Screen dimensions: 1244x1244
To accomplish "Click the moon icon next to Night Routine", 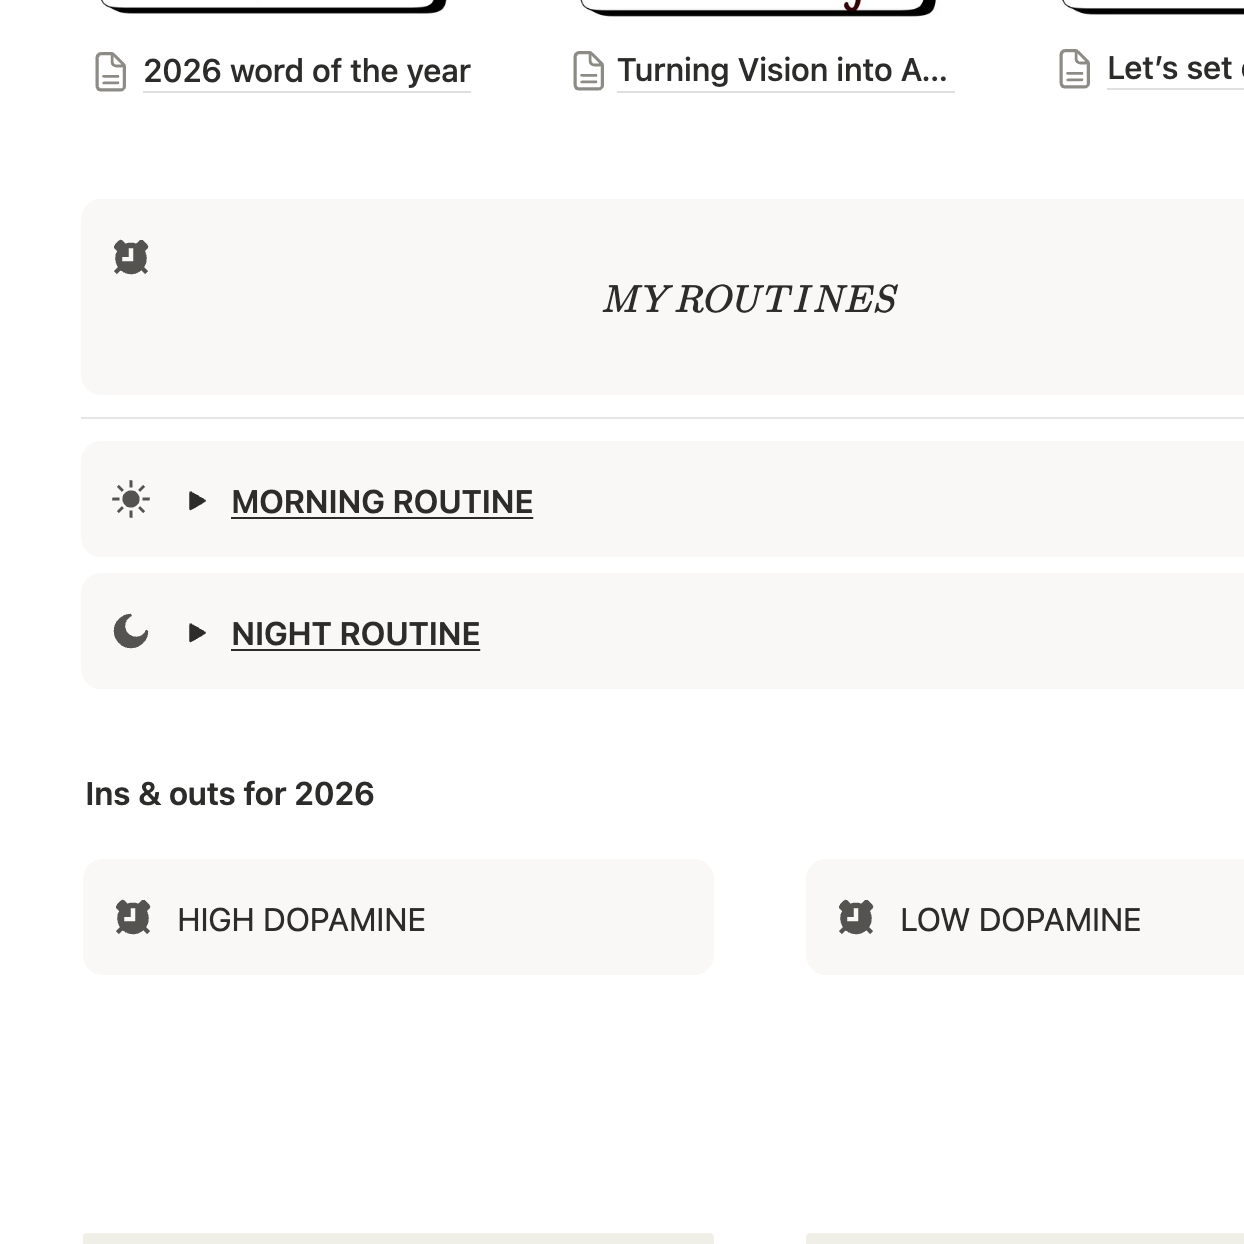I will (x=131, y=632).
